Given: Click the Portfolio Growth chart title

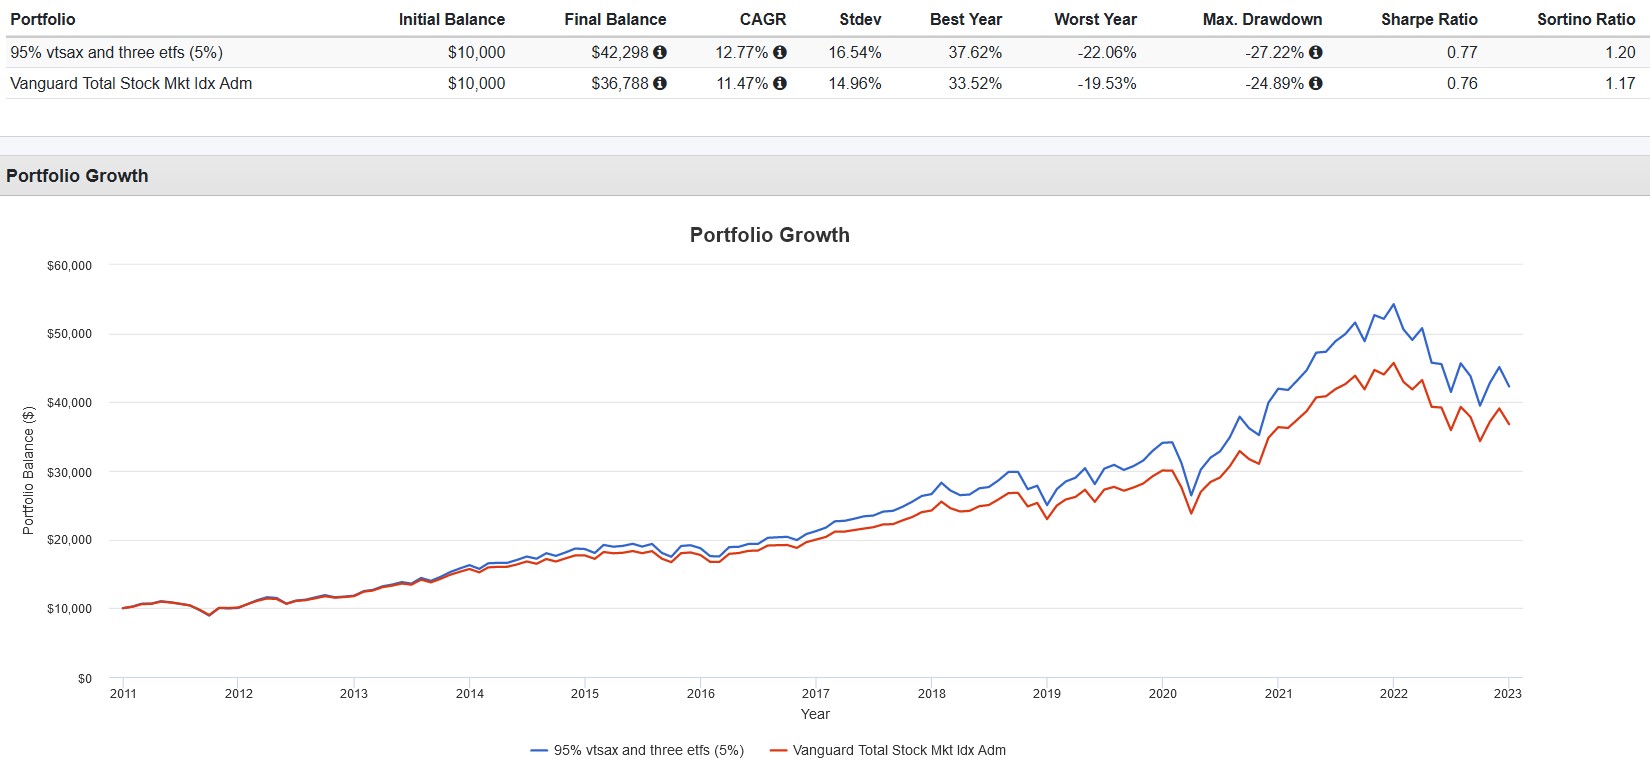Looking at the screenshot, I should click(x=770, y=235).
